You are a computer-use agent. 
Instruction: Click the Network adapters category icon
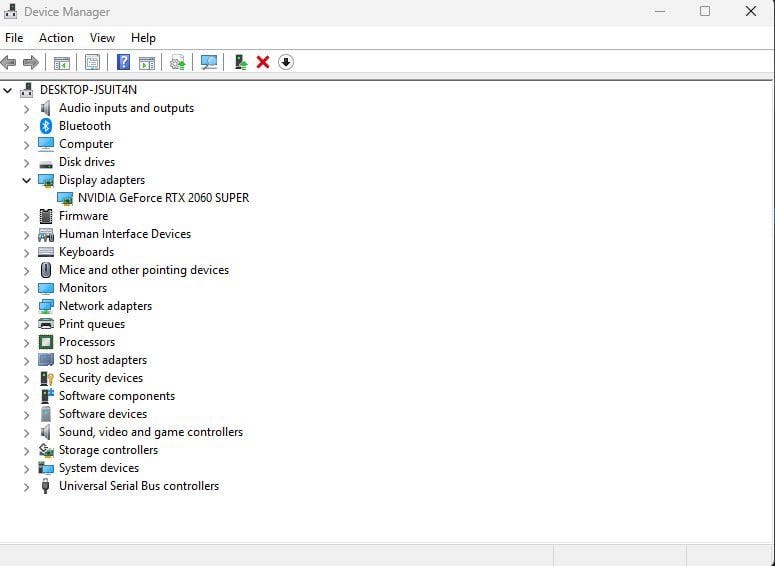[x=46, y=306]
